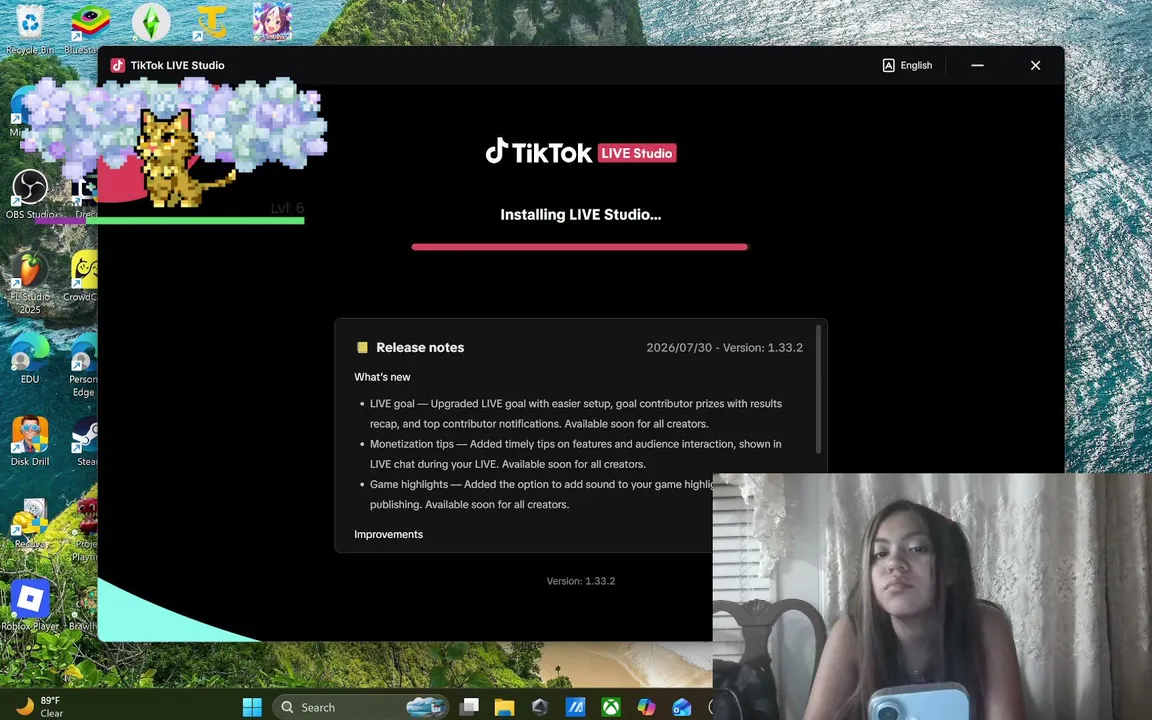1152x720 pixels.
Task: Click the installation progress bar
Action: point(580,247)
